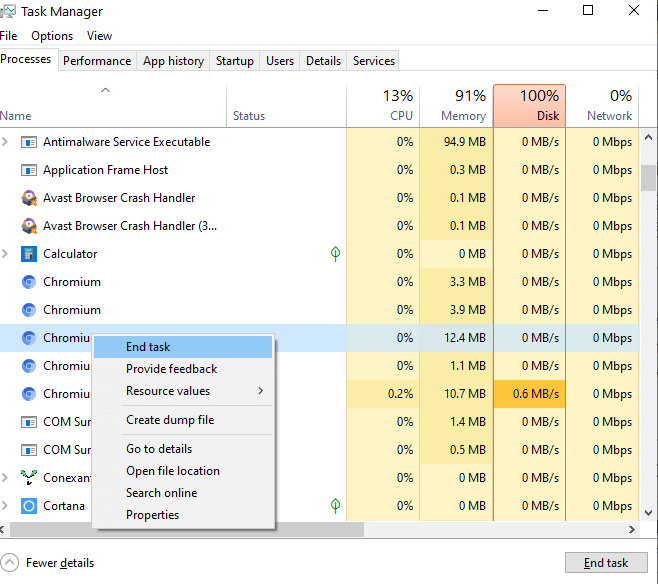Click the Cortana app icon
Image resolution: width=658 pixels, height=584 pixels.
click(x=29, y=506)
